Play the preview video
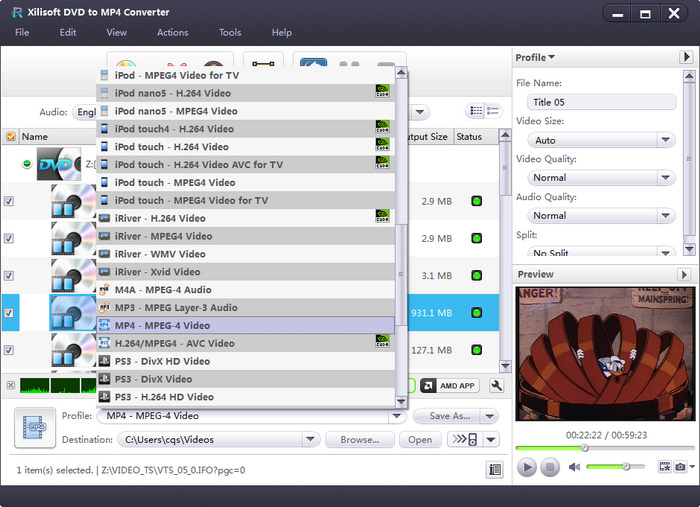This screenshot has width=700, height=507. click(527, 467)
